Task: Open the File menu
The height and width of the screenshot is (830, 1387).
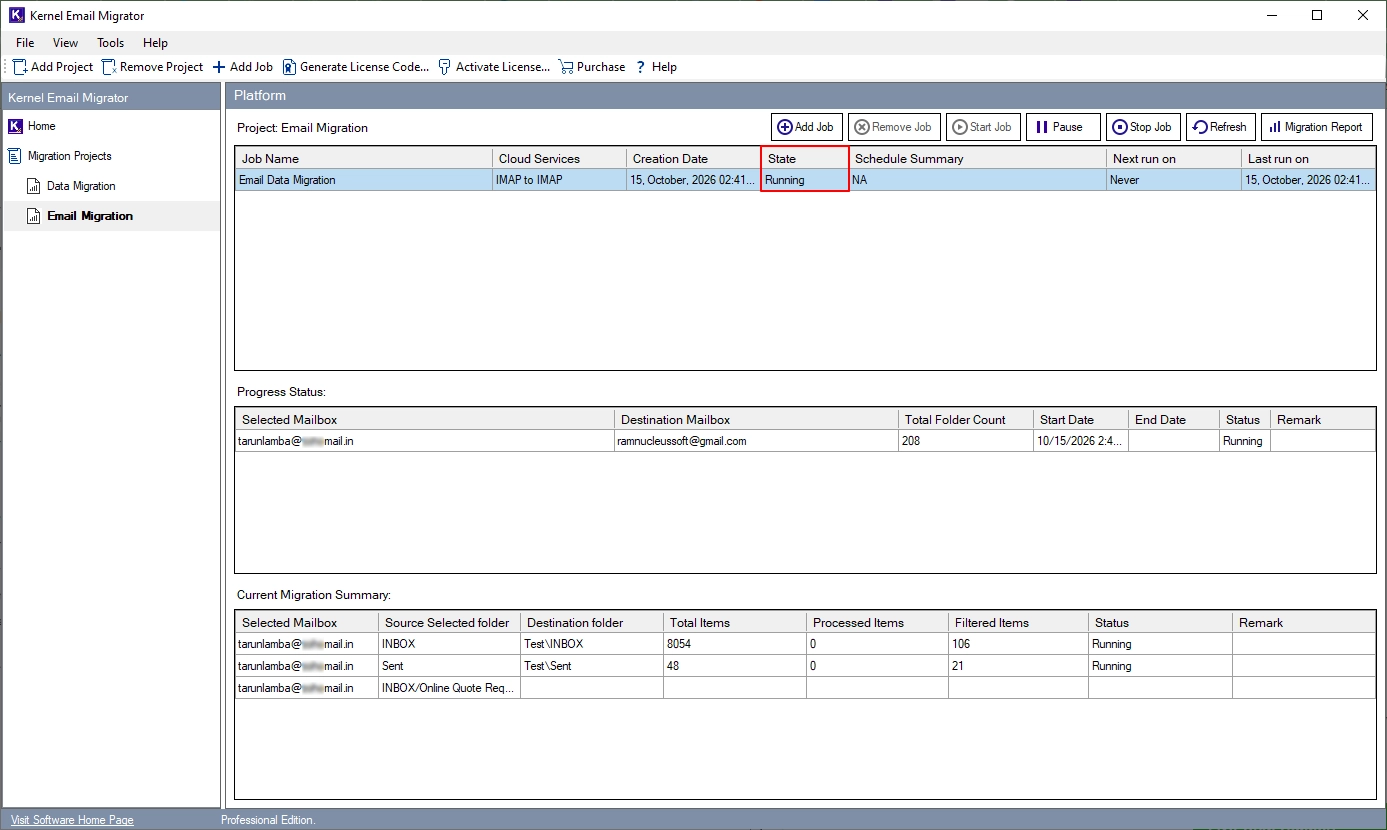Action: point(25,43)
